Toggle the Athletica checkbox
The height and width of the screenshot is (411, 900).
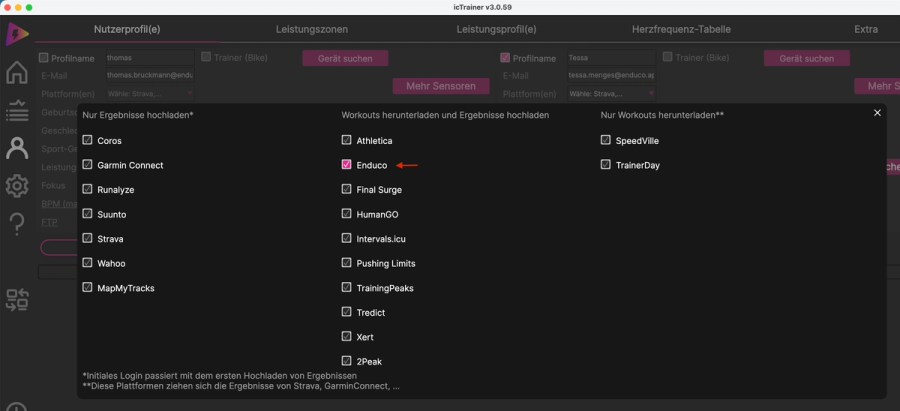(346, 140)
